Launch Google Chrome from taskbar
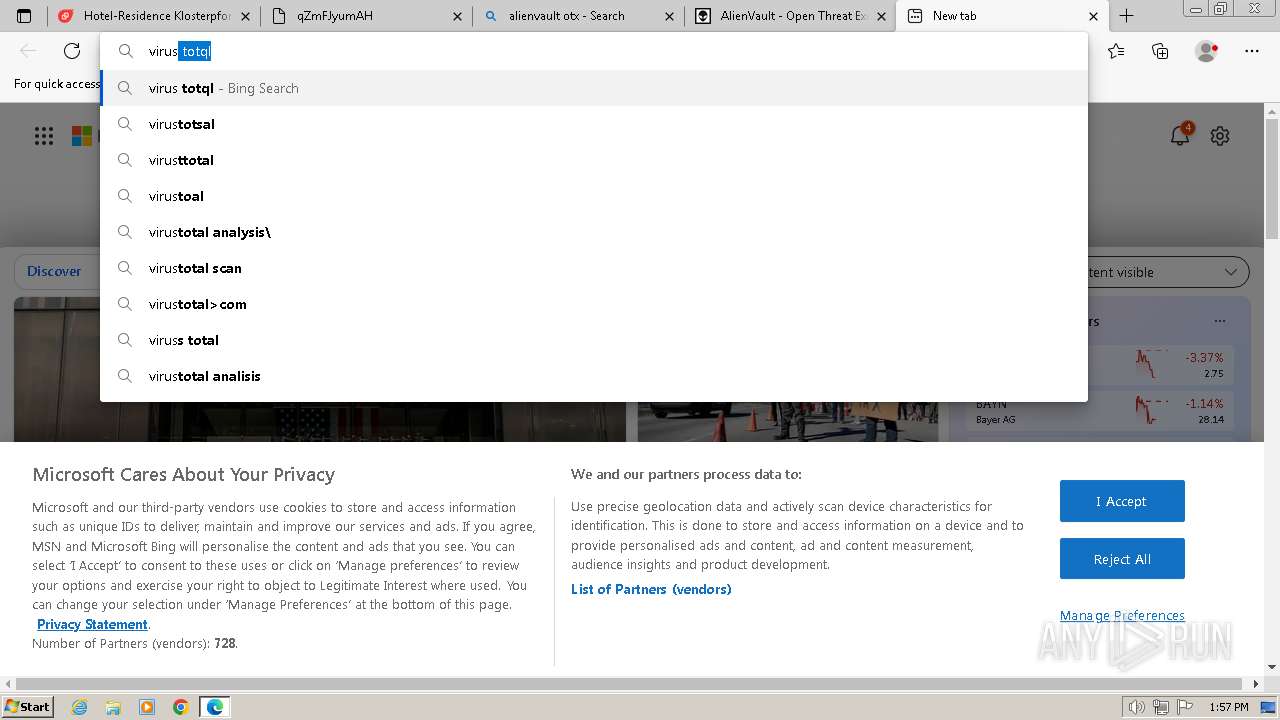This screenshot has width=1280, height=720. [181, 707]
